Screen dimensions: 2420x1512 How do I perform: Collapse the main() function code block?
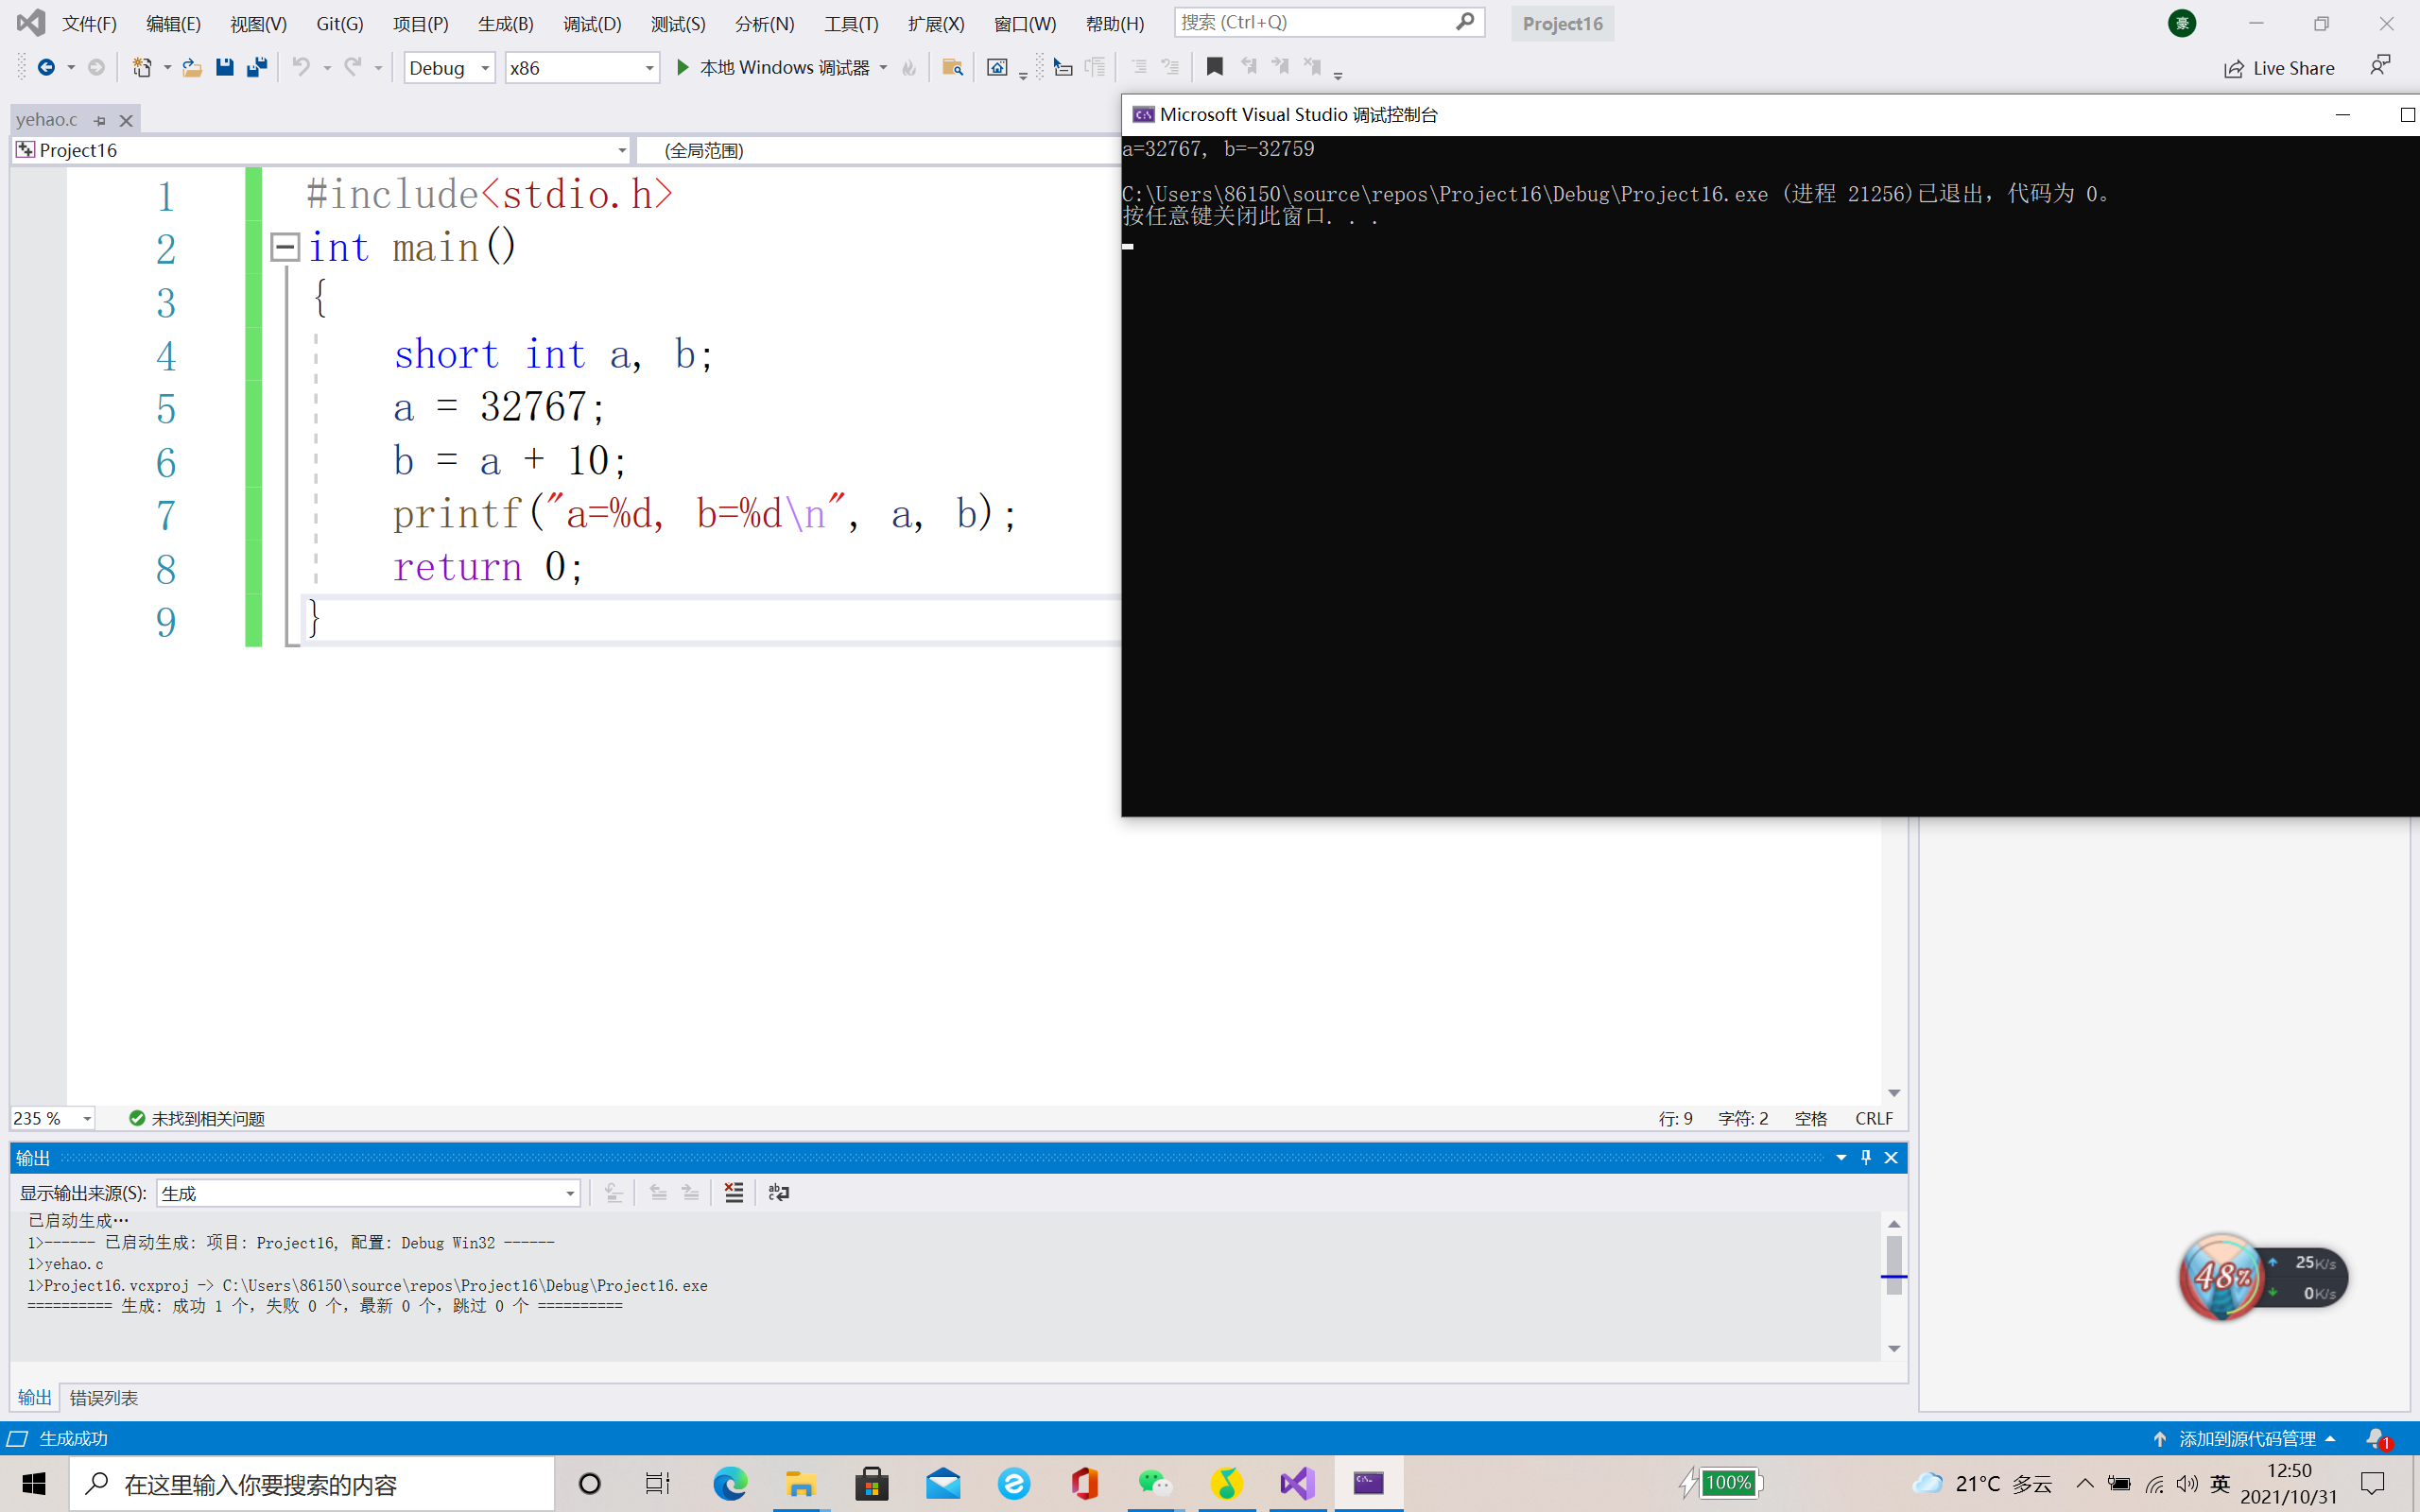pyautogui.click(x=285, y=247)
